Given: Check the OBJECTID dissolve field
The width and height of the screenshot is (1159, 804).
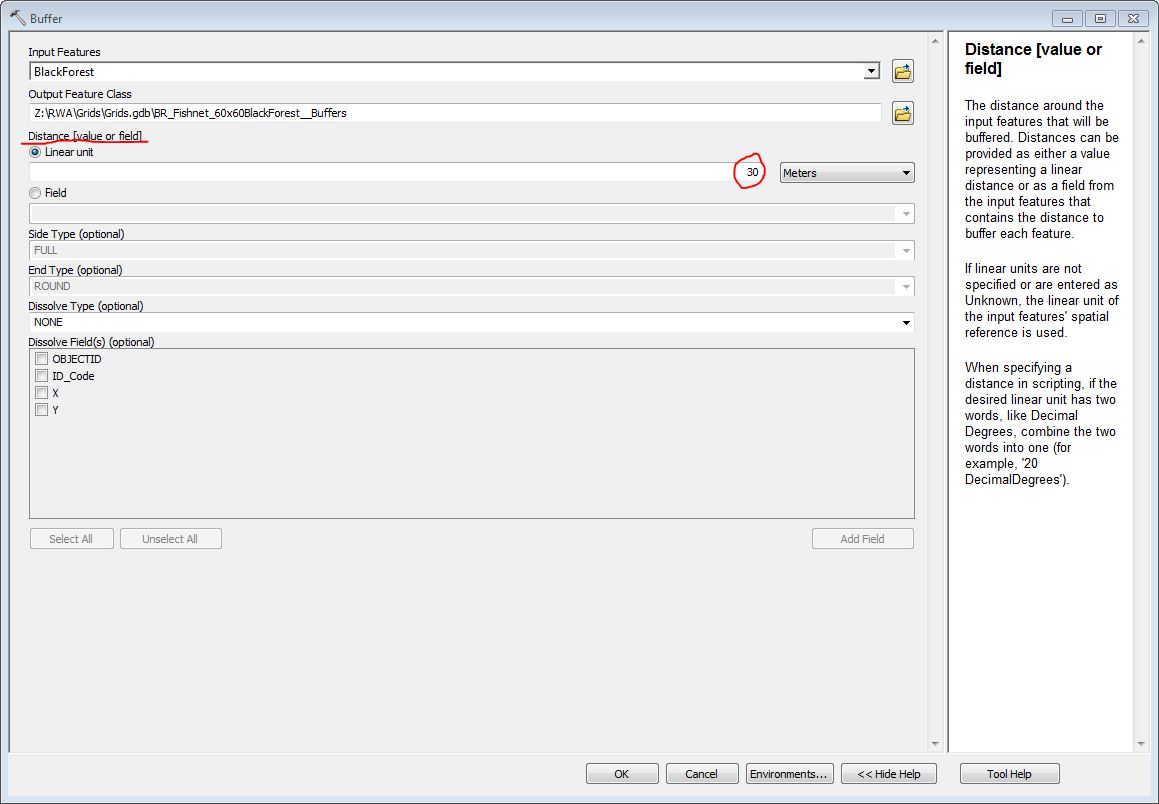Looking at the screenshot, I should [41, 358].
